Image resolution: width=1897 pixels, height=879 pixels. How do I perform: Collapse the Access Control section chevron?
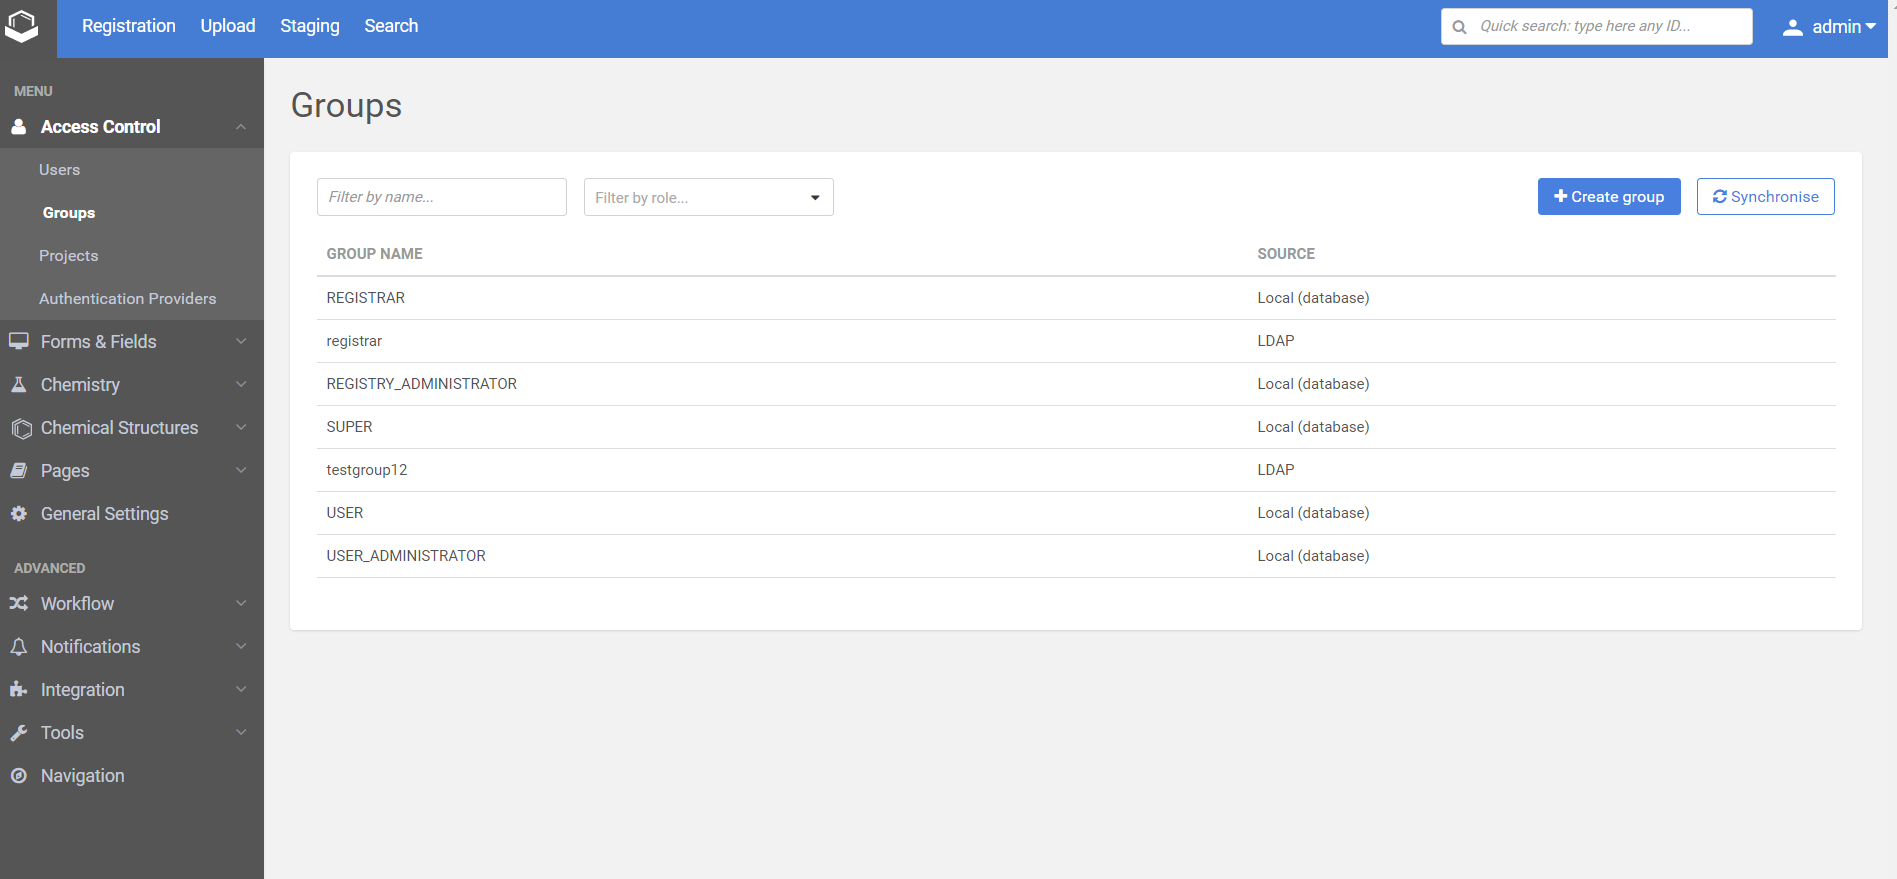tap(241, 127)
